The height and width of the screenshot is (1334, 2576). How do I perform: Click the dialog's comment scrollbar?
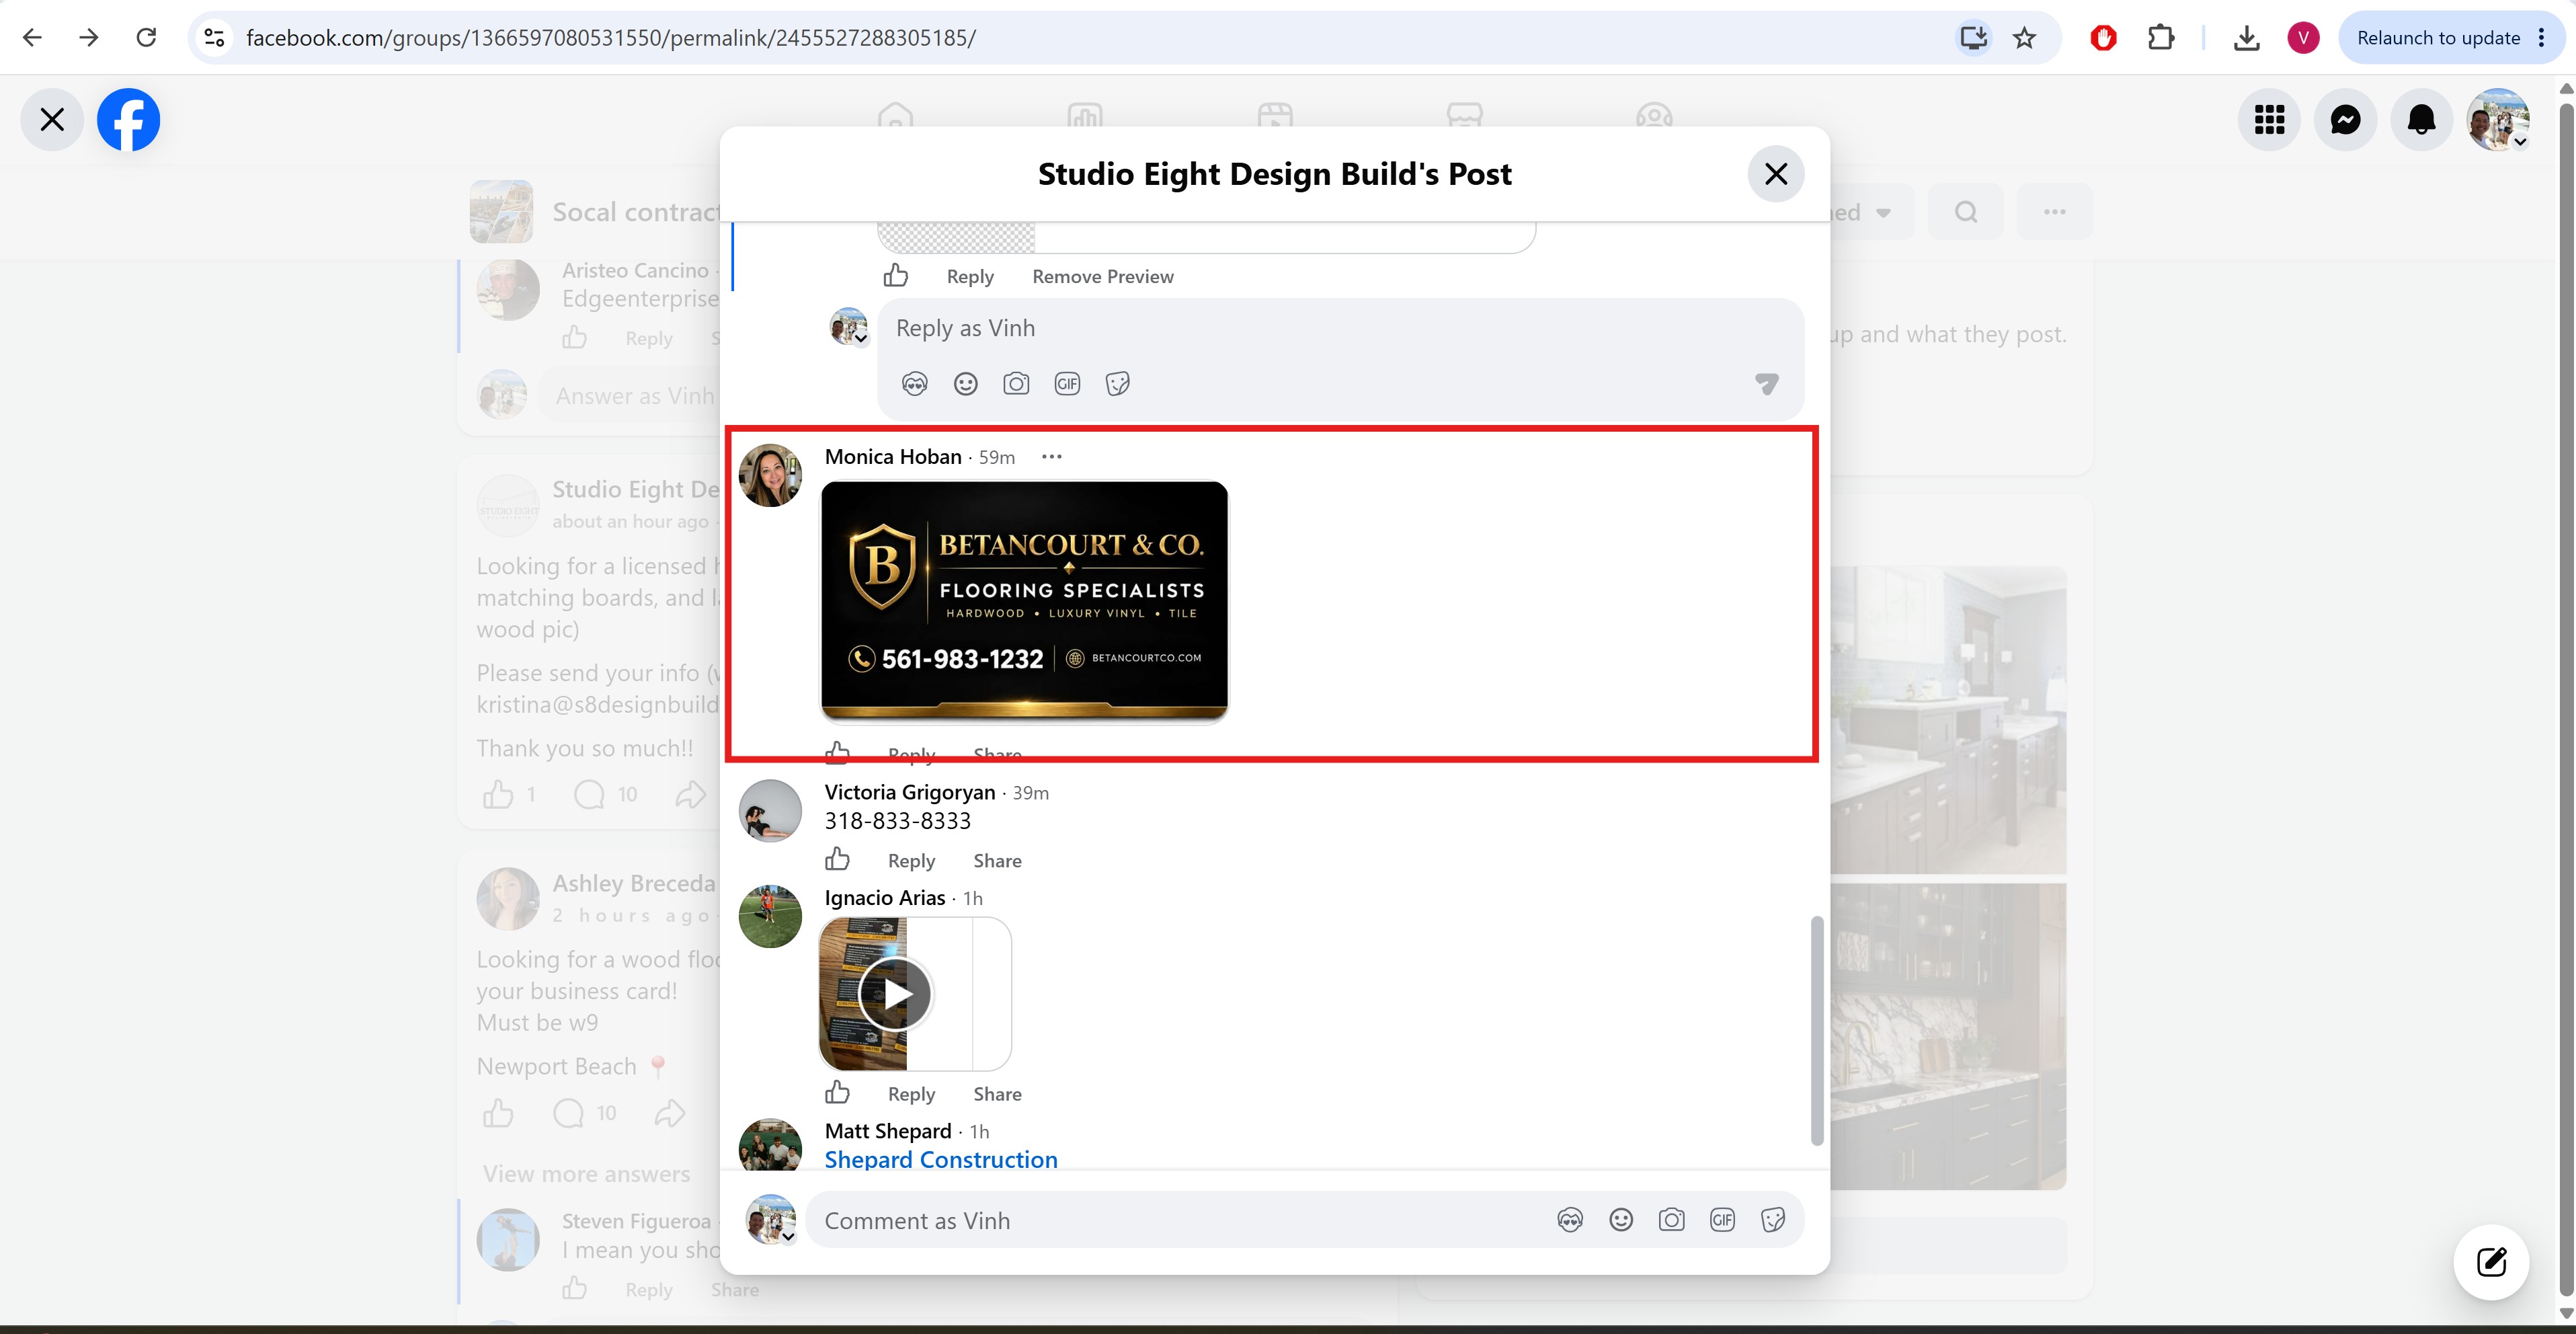pos(1817,1030)
